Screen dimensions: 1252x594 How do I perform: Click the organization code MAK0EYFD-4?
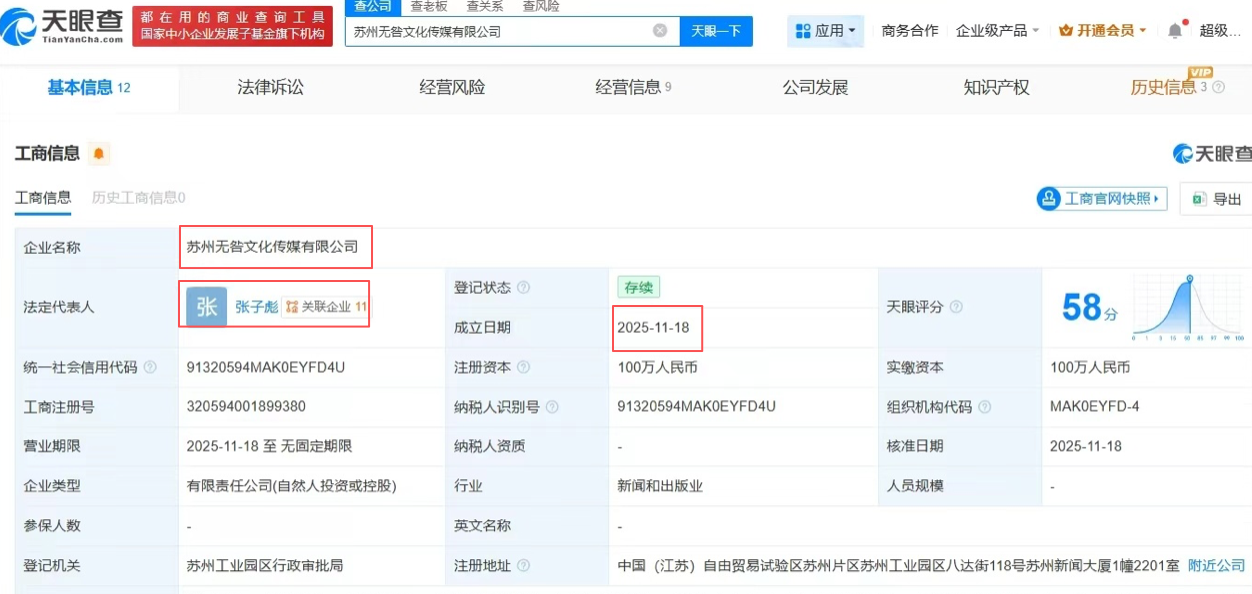pos(1094,407)
